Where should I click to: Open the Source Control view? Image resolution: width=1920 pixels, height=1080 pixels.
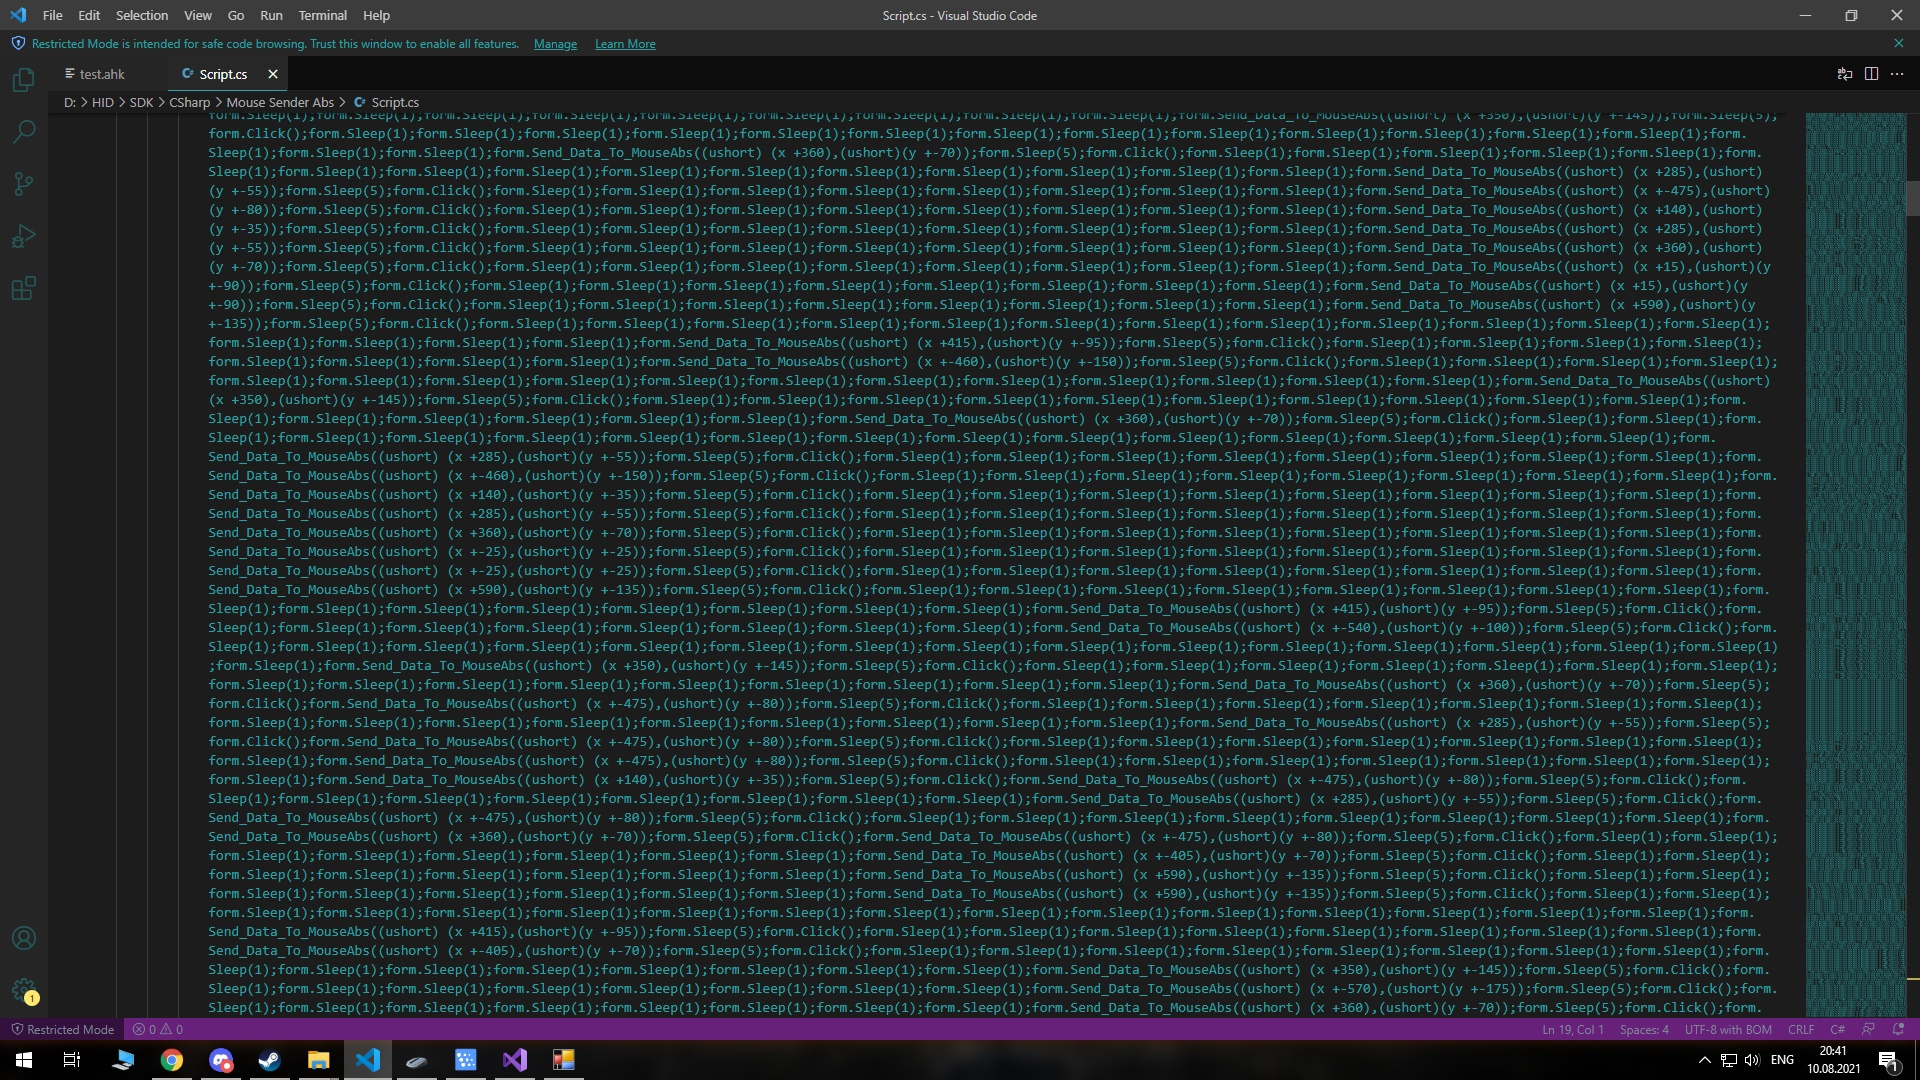tap(24, 184)
